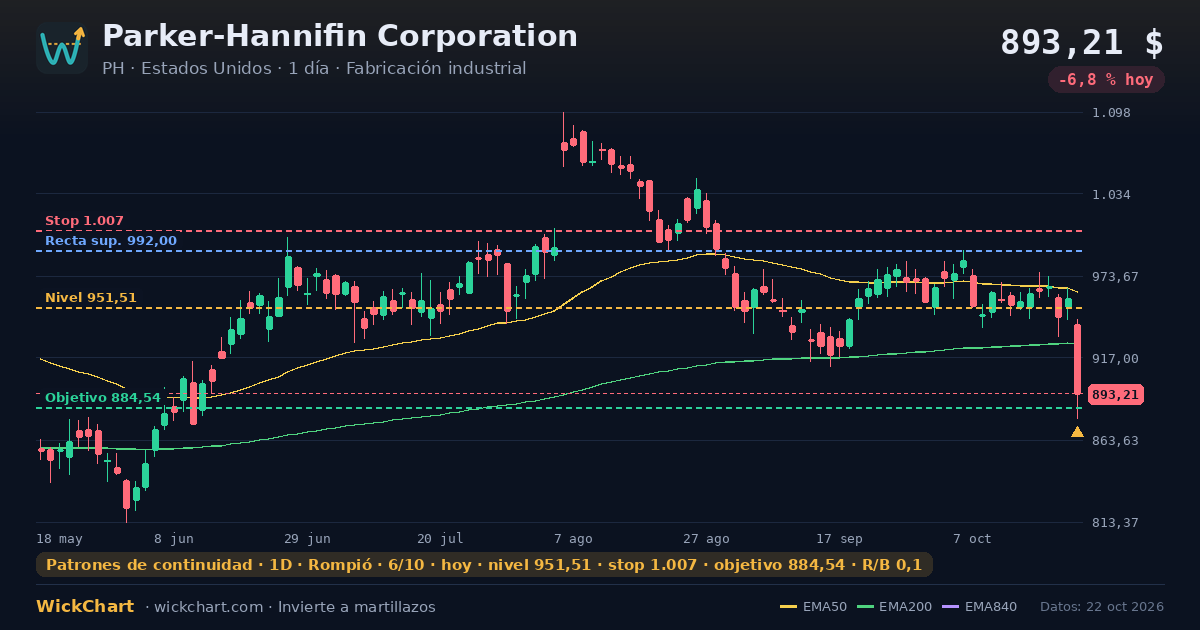The image size is (1200, 630).
Task: Click the WickChart logo icon
Action: click(x=62, y=48)
